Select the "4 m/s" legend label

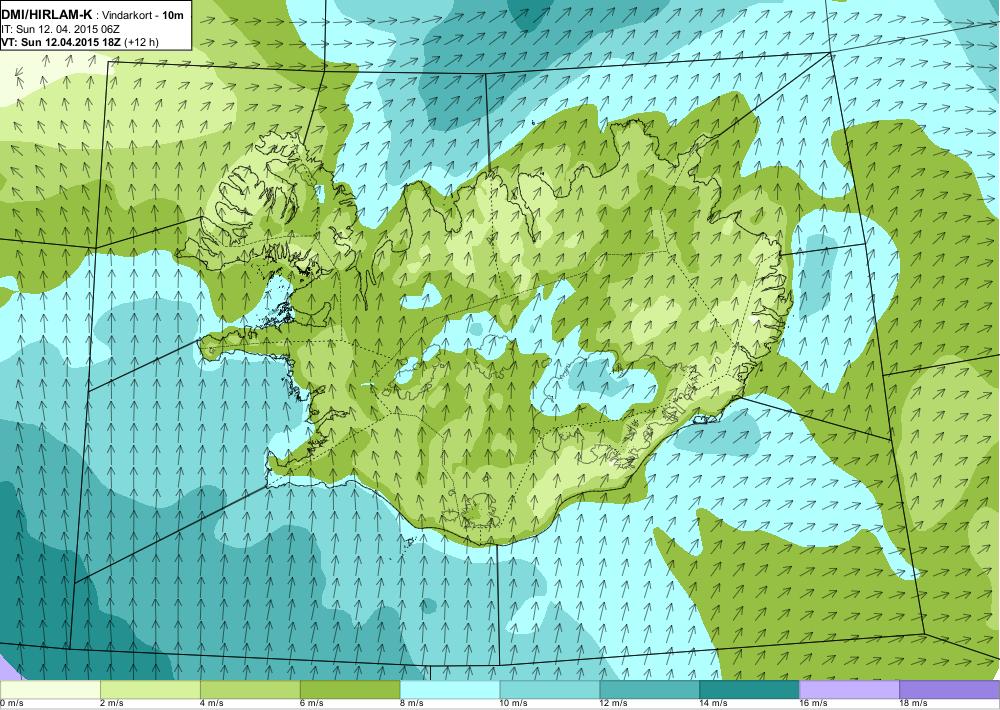tap(212, 704)
